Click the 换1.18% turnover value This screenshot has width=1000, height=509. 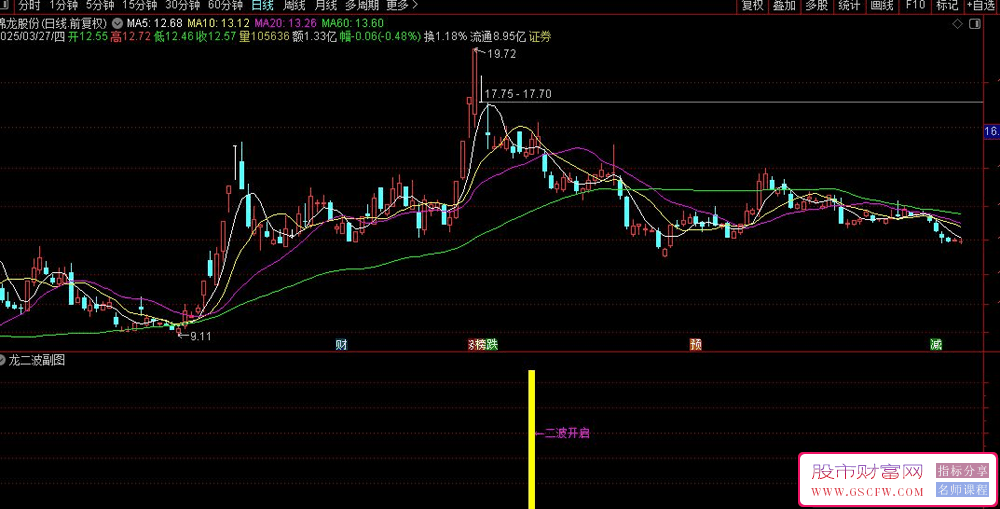pos(445,37)
